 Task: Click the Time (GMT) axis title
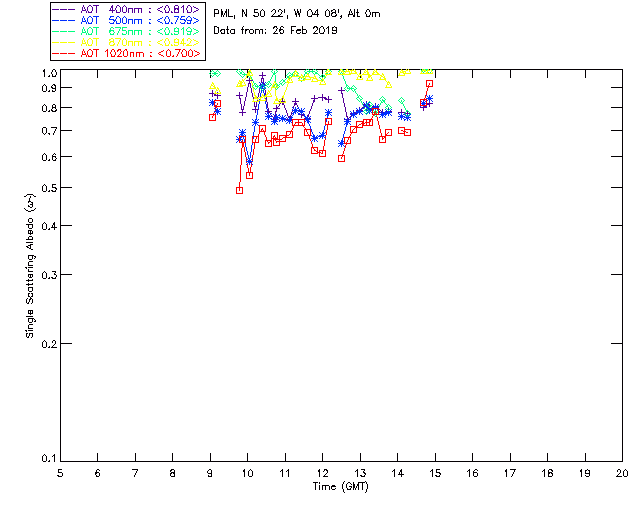(x=340, y=487)
